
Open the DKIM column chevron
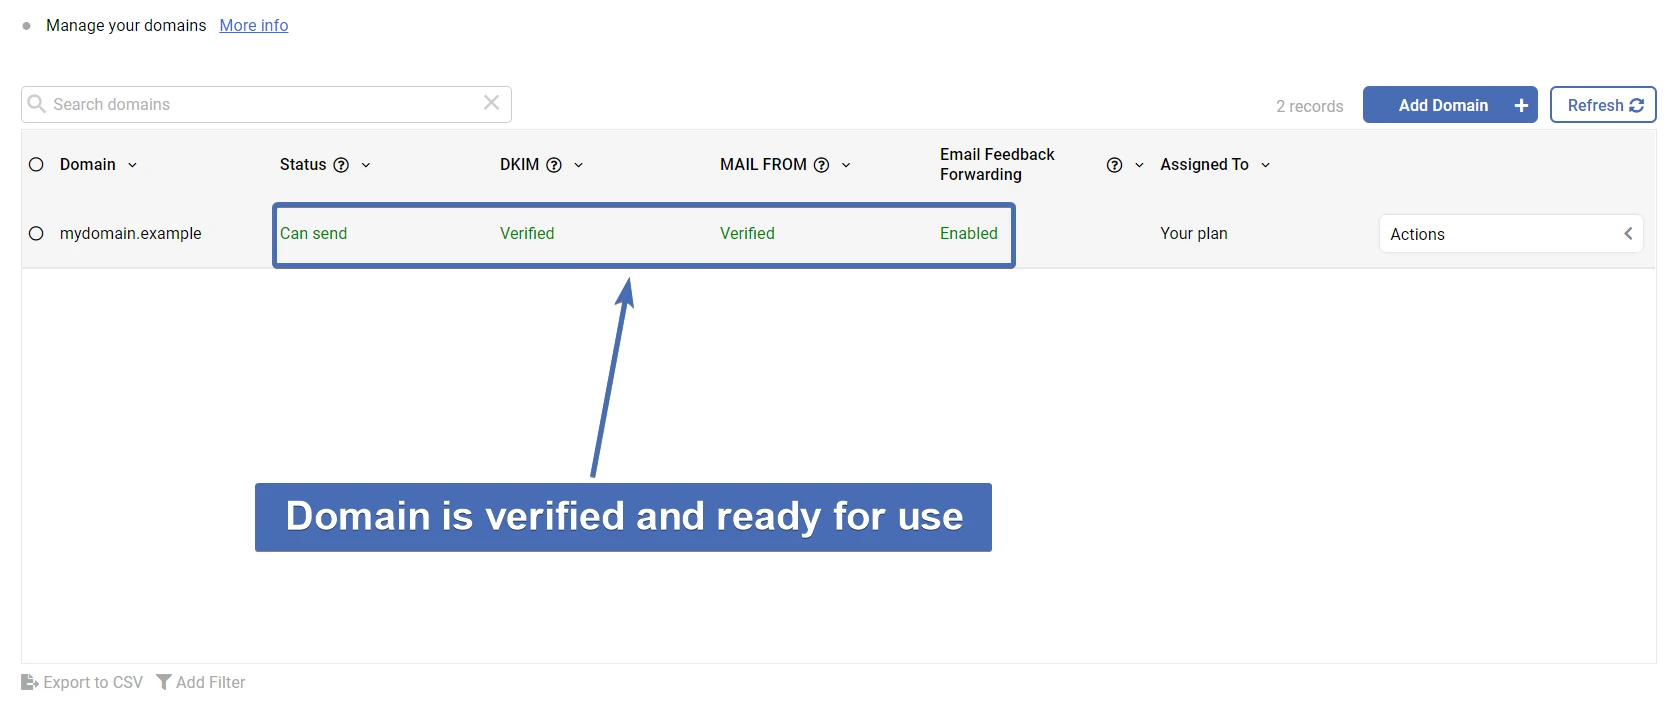pos(578,165)
